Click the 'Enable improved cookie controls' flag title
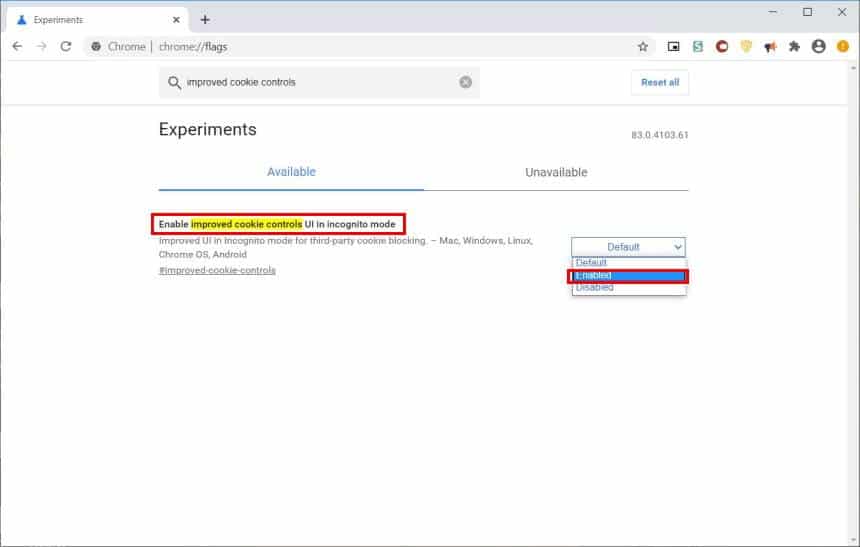This screenshot has height=547, width=860. (277, 224)
